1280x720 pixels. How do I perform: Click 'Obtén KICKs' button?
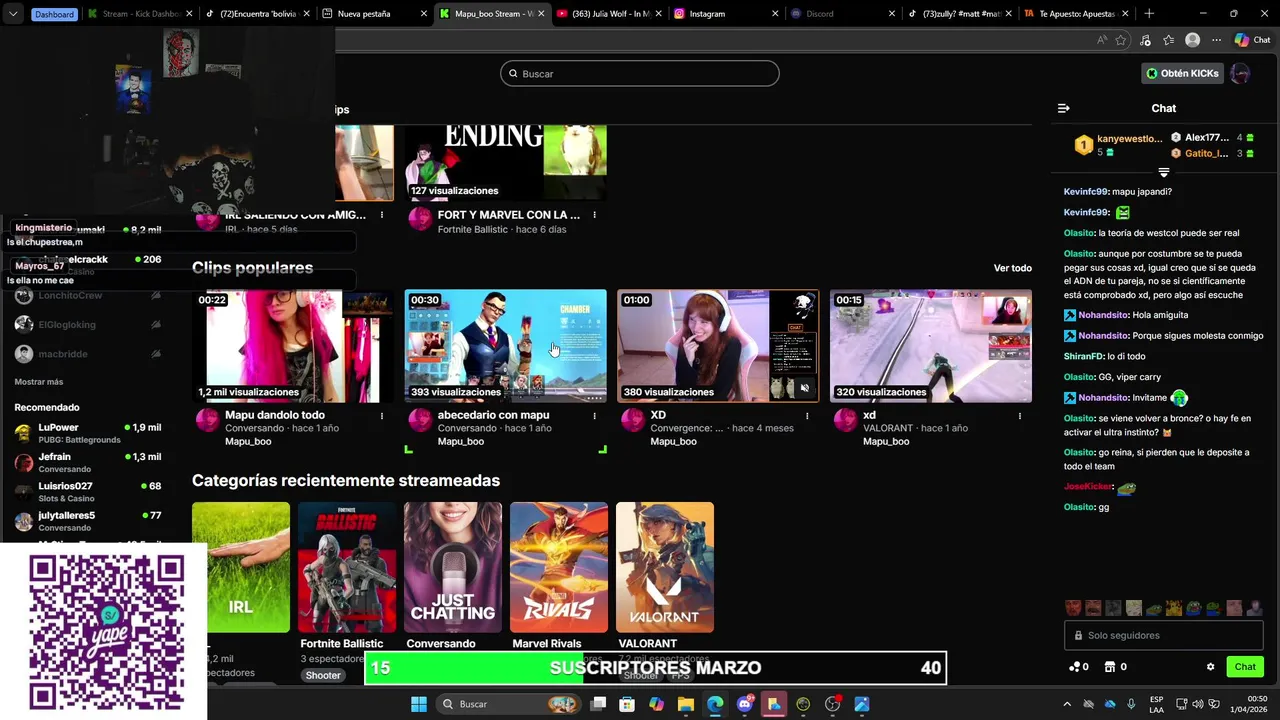click(x=1183, y=73)
